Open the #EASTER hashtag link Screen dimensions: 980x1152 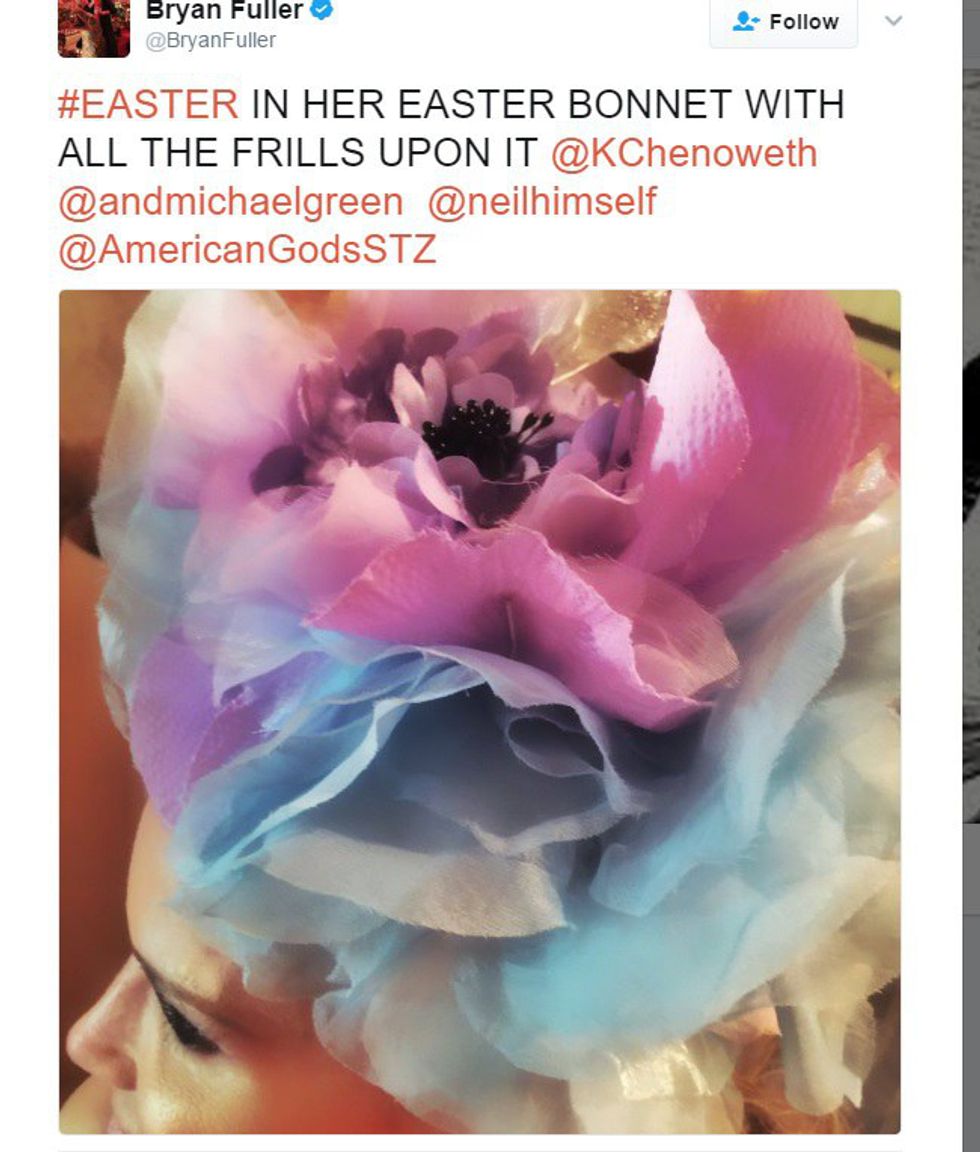(x=148, y=104)
